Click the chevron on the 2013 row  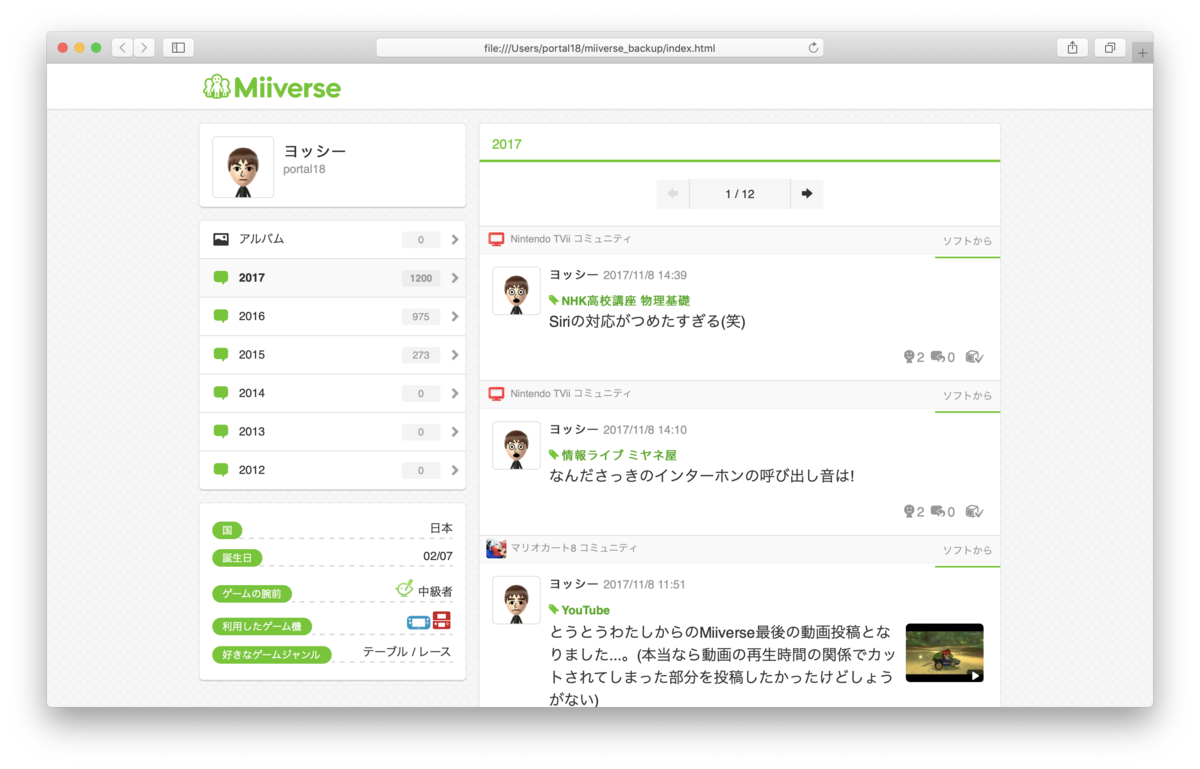pos(455,432)
